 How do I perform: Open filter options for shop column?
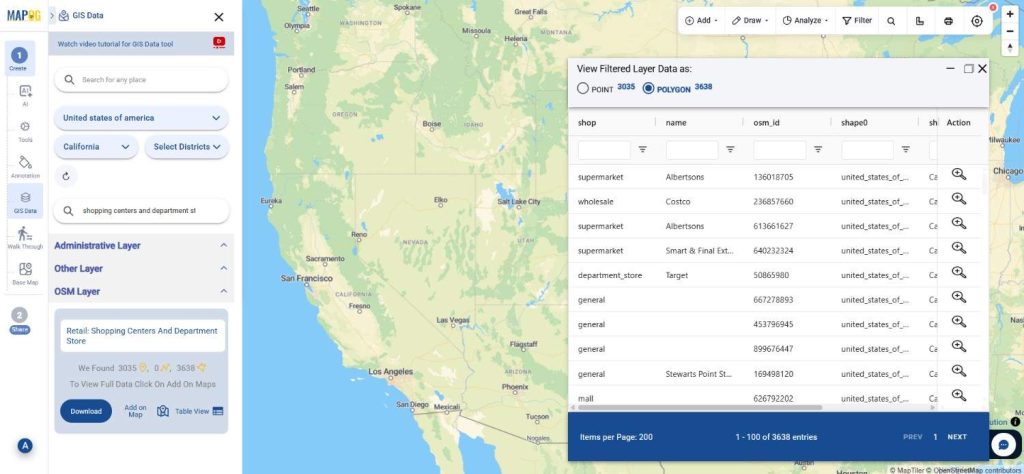643,150
